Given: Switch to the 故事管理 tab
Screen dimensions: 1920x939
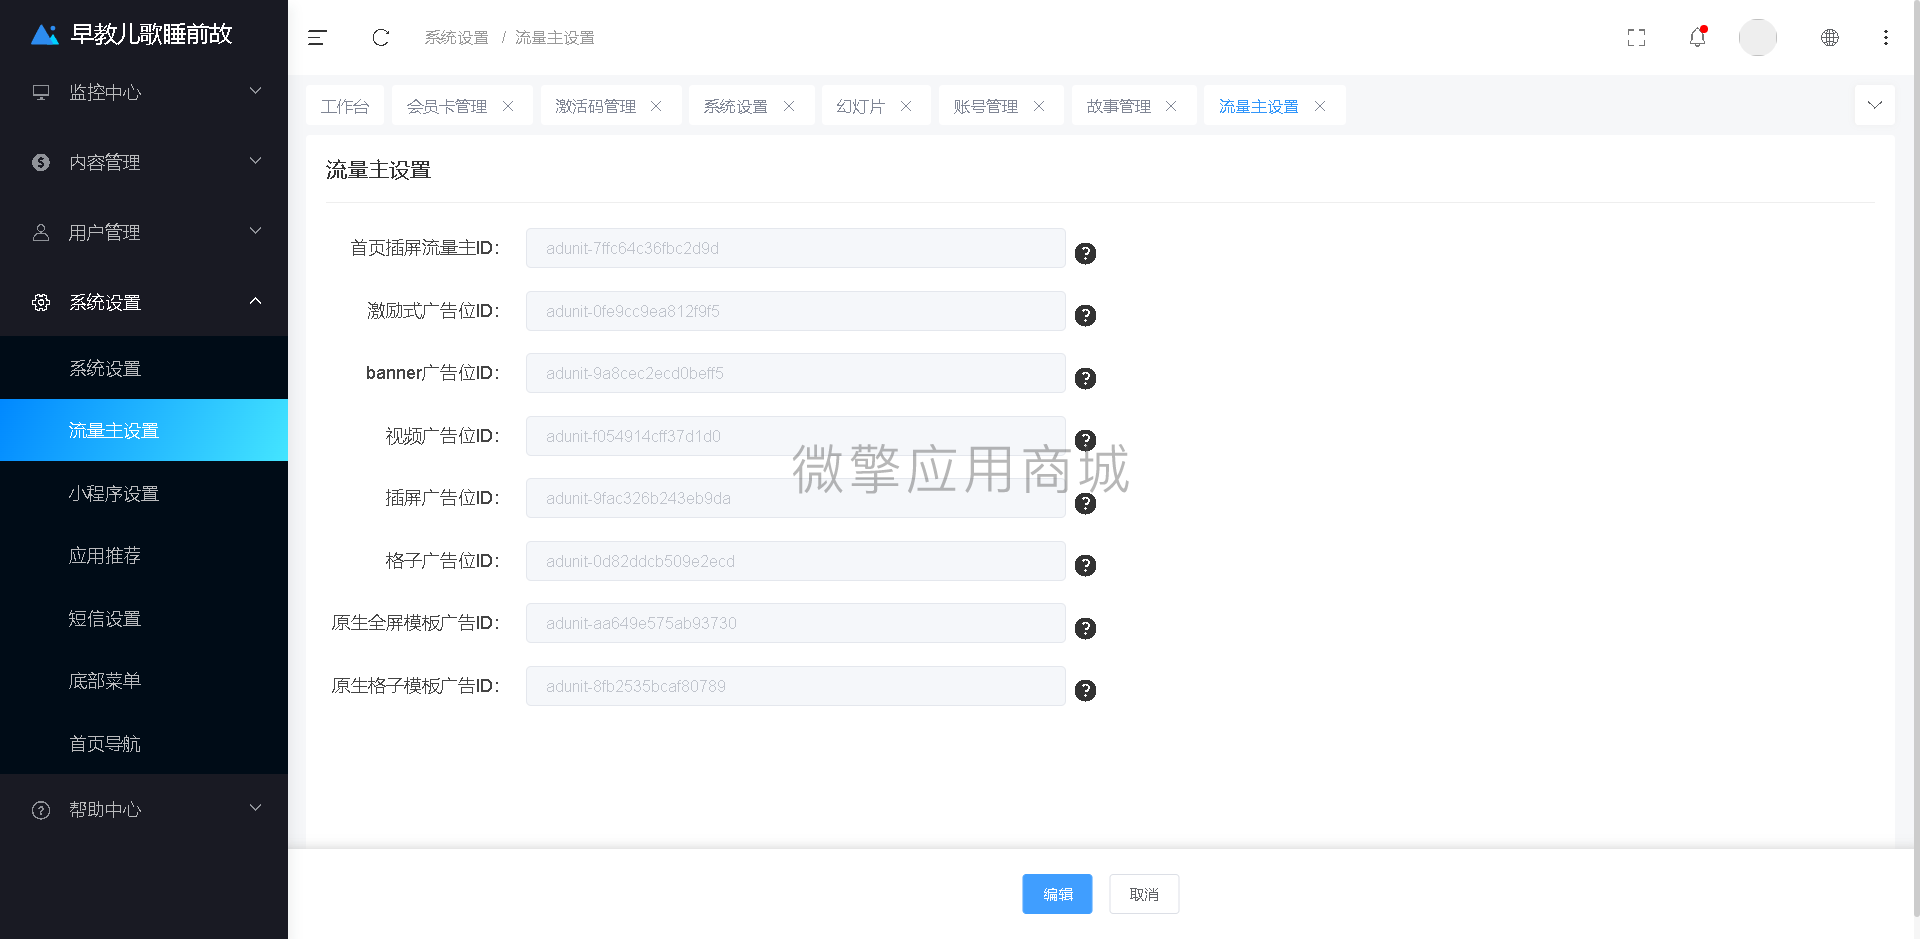Looking at the screenshot, I should (x=1119, y=106).
